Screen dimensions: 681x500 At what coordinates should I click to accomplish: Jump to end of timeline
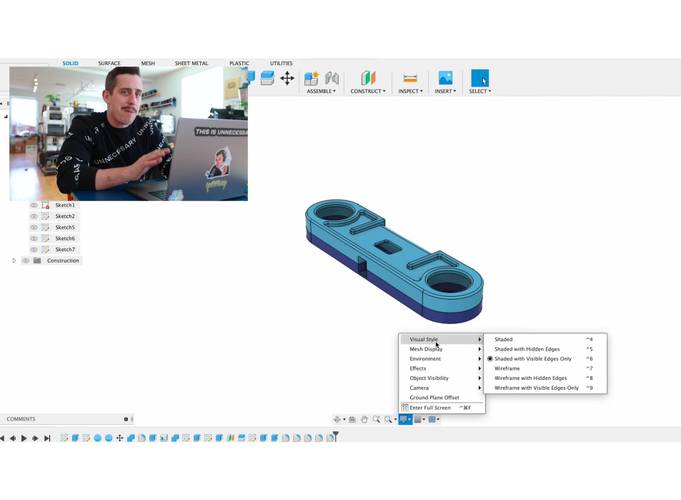(x=47, y=438)
